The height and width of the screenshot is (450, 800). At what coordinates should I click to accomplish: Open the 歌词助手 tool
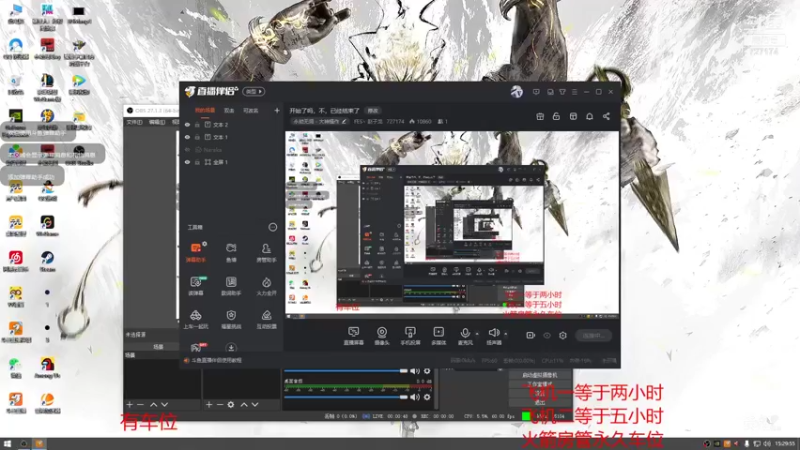click(231, 286)
